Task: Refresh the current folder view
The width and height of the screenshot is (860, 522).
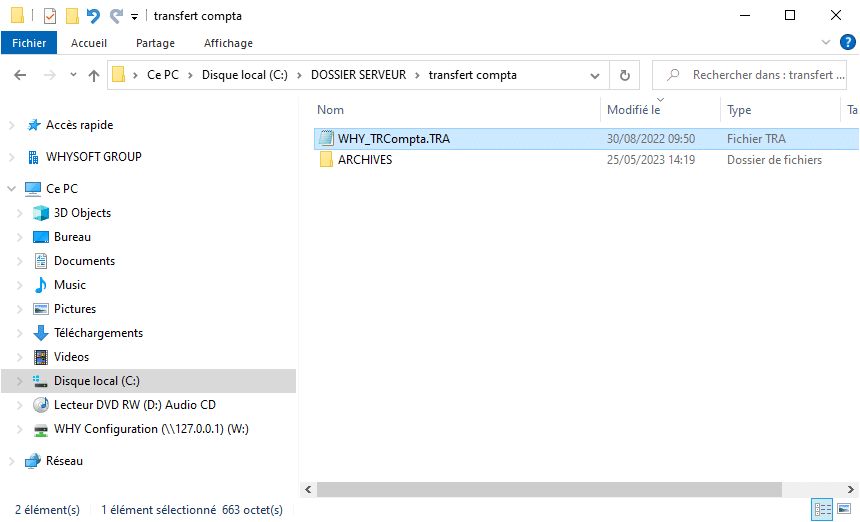Action: point(625,75)
